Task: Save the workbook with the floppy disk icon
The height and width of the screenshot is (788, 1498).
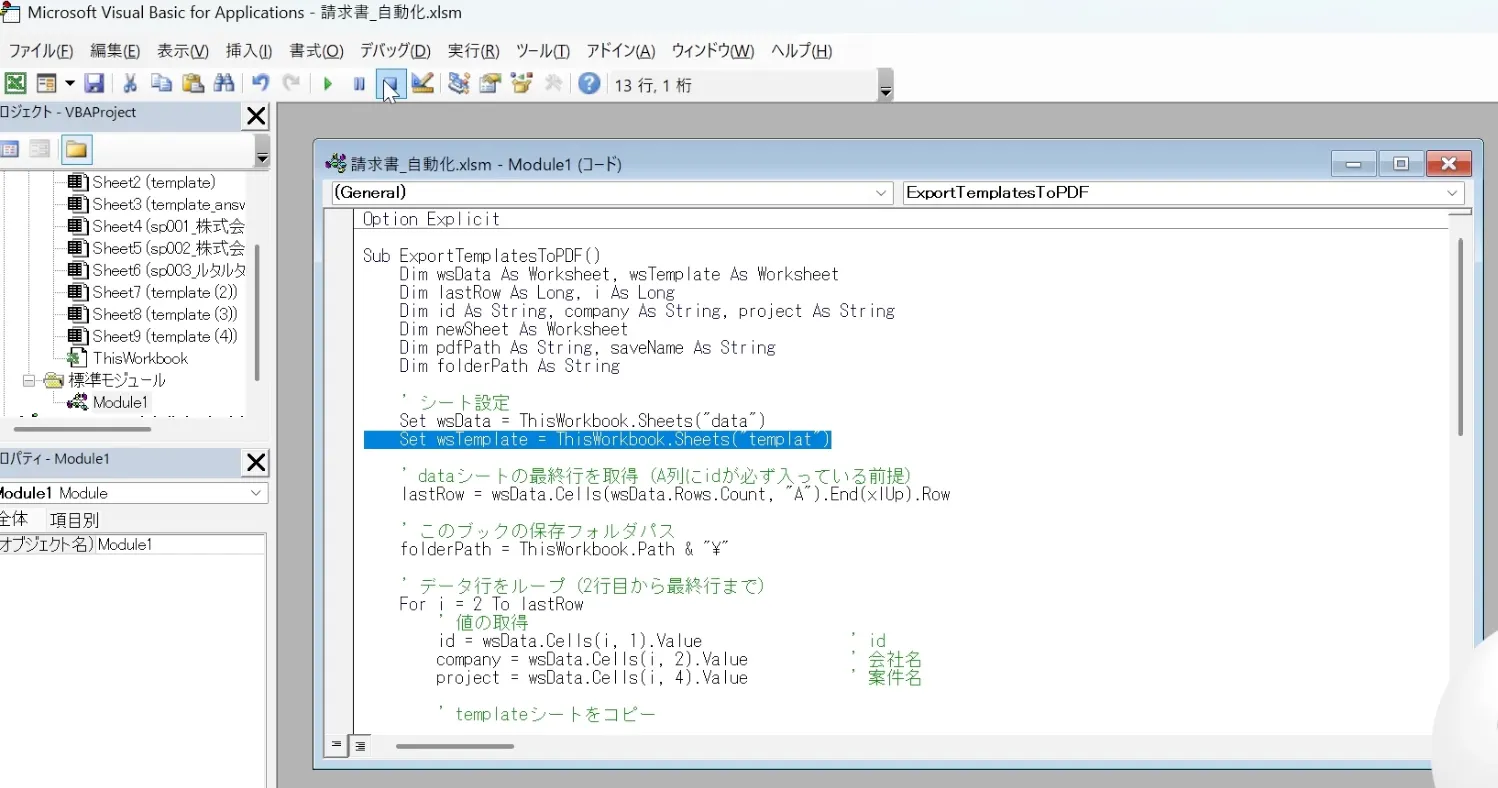Action: point(94,84)
